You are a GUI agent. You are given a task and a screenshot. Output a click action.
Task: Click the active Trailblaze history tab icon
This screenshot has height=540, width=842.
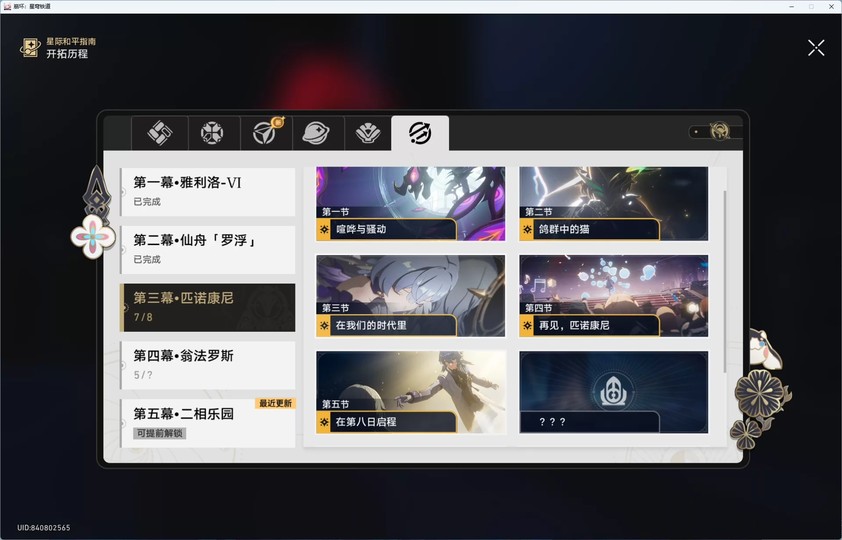coord(420,133)
